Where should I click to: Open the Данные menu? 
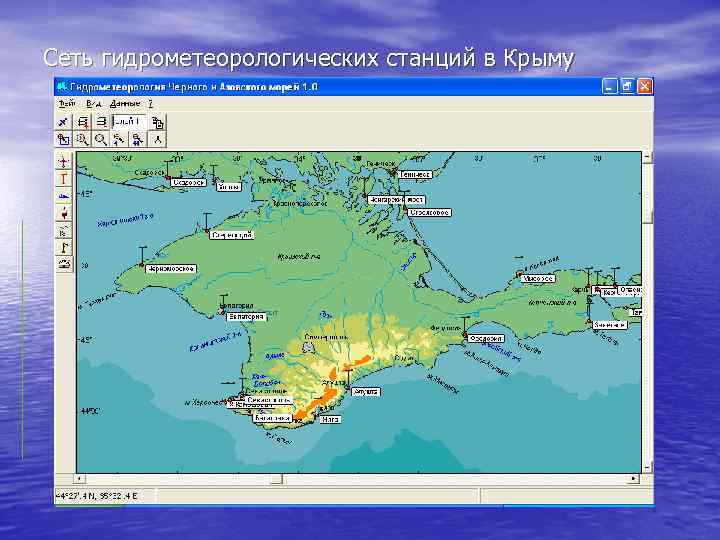coord(124,104)
